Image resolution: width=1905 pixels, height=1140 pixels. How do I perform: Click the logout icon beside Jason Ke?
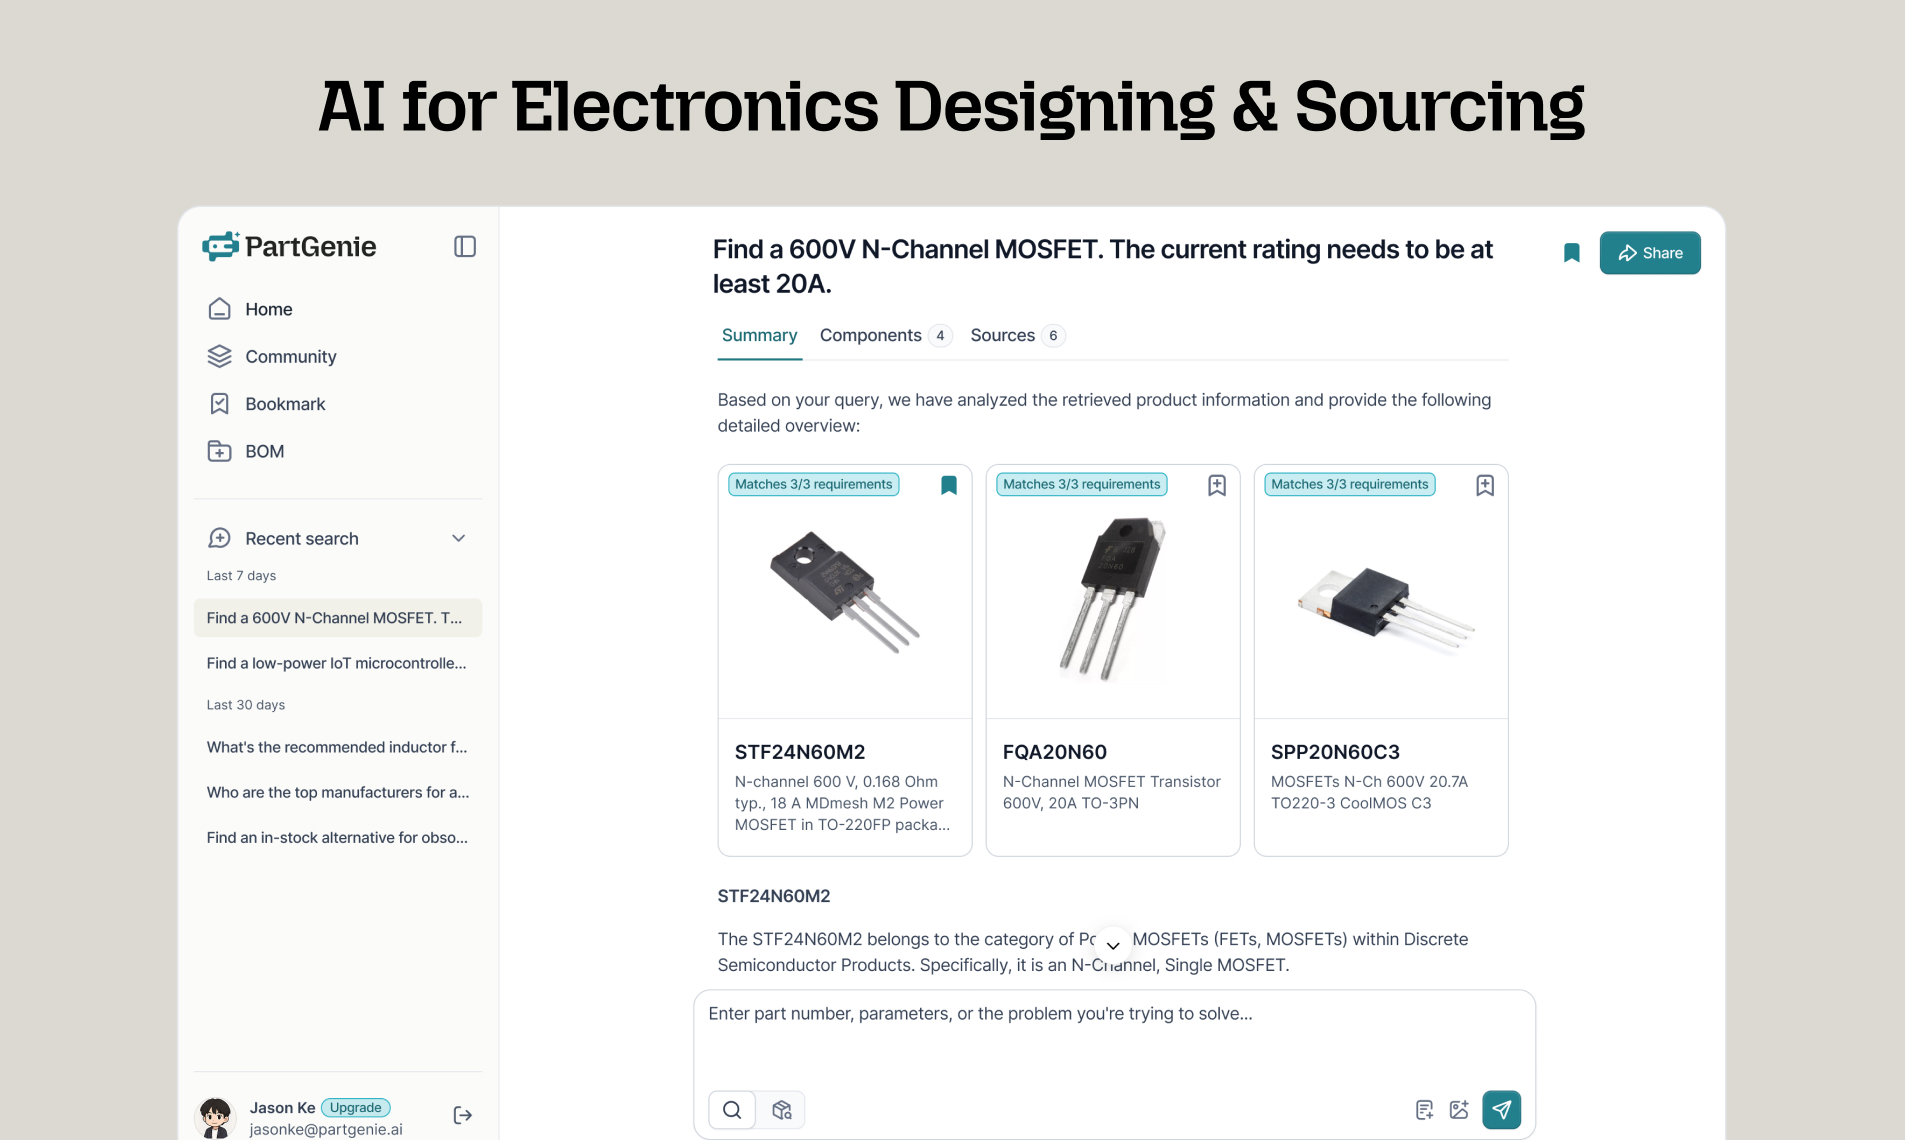(462, 1115)
